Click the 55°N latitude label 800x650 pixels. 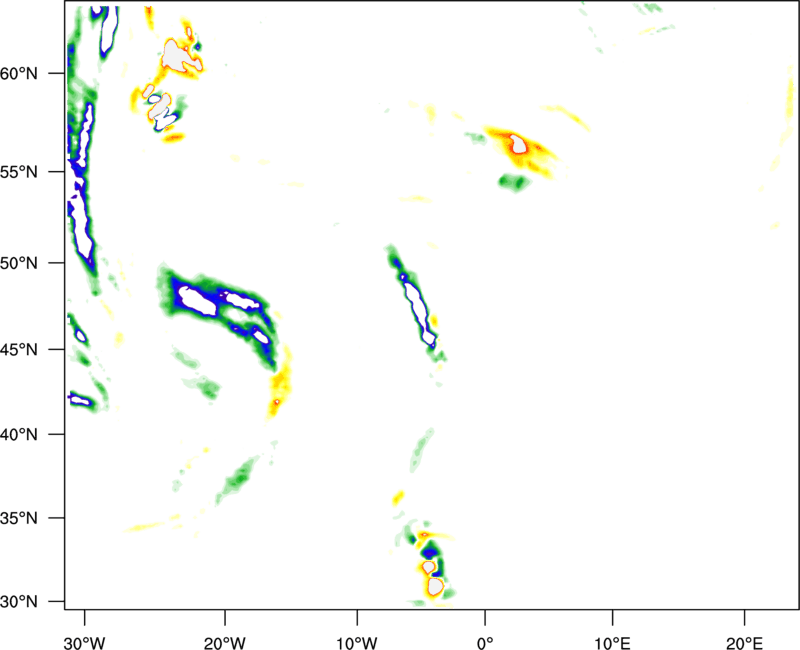pos(19,172)
